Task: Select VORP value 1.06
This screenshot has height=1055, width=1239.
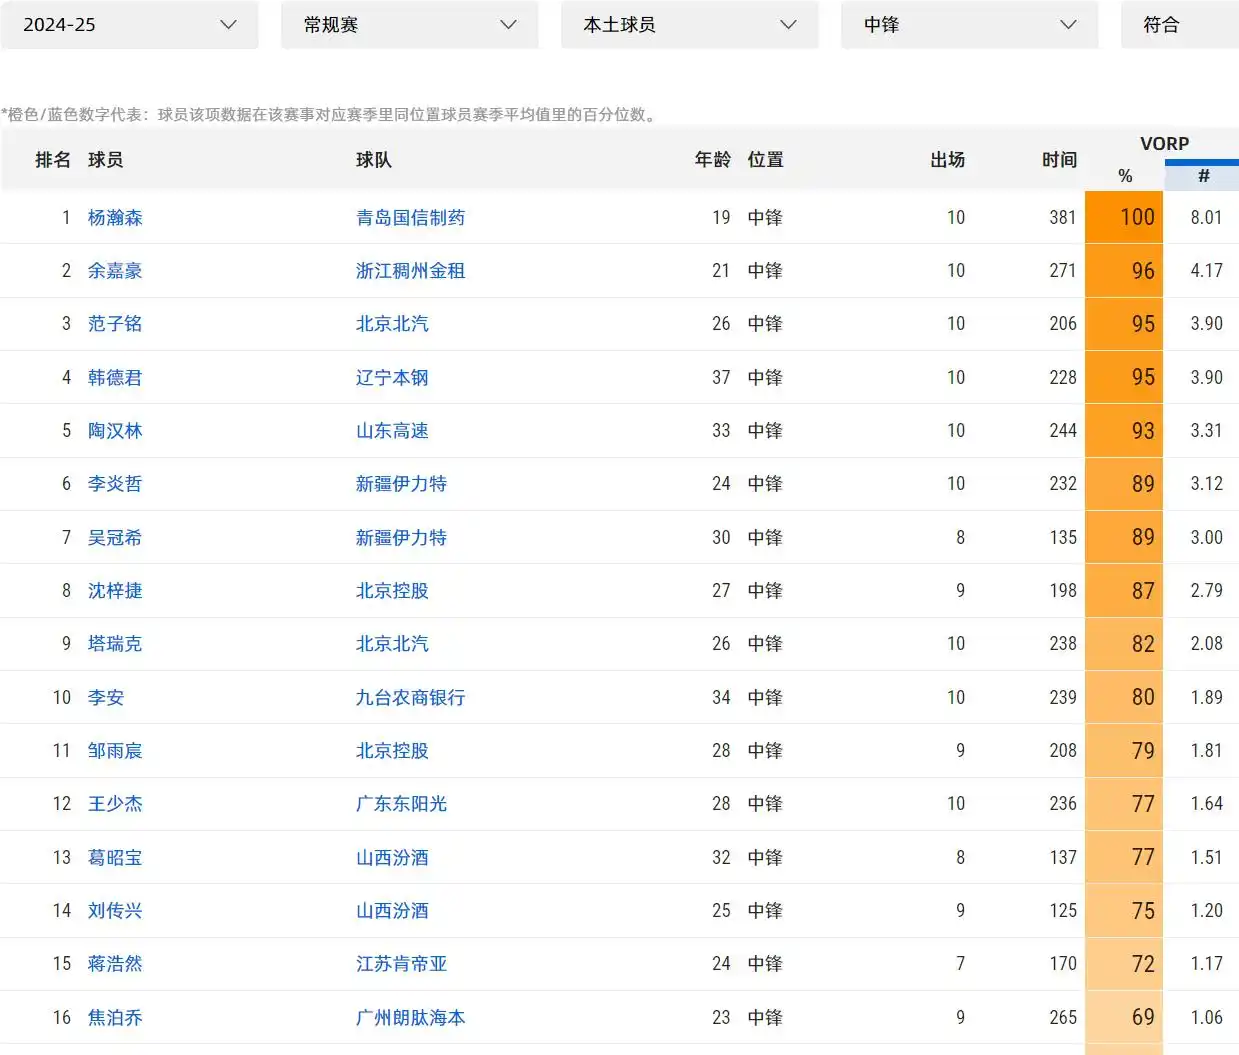Action: pos(1206,1018)
